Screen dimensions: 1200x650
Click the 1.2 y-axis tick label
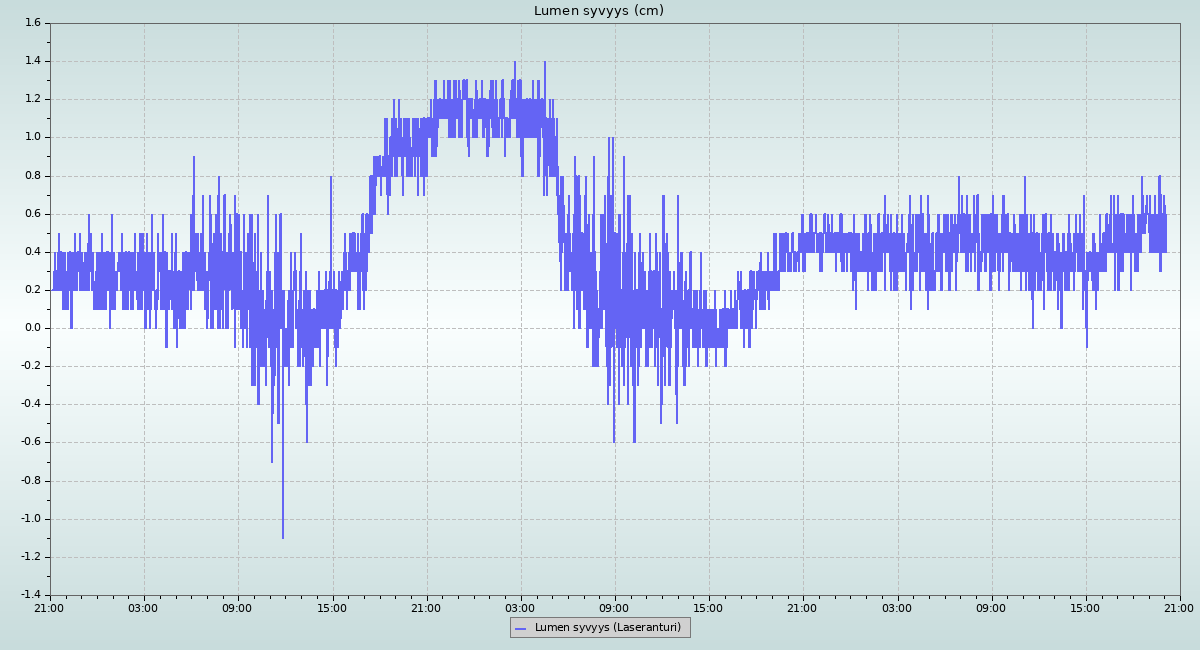32,99
